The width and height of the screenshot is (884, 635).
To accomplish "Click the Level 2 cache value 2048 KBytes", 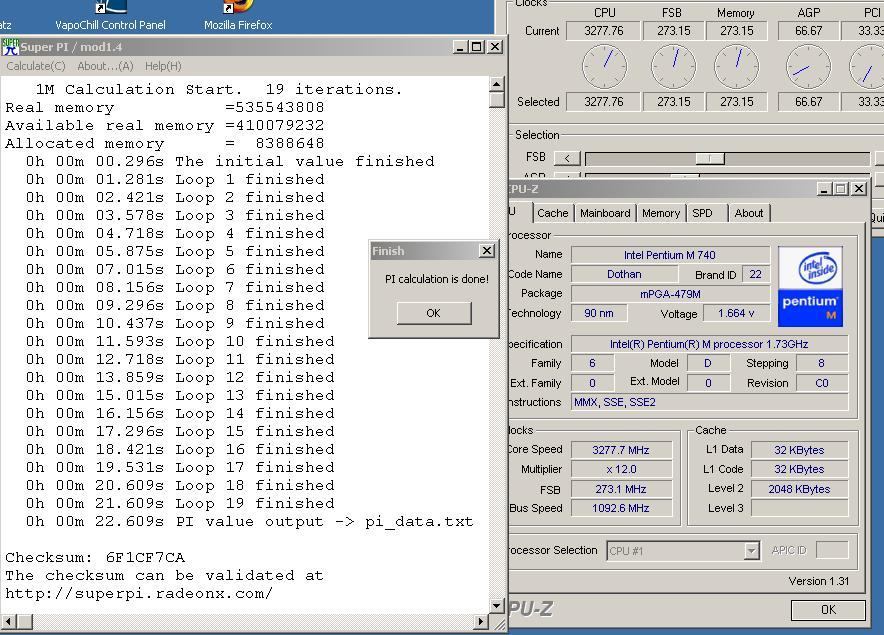I will click(799, 489).
